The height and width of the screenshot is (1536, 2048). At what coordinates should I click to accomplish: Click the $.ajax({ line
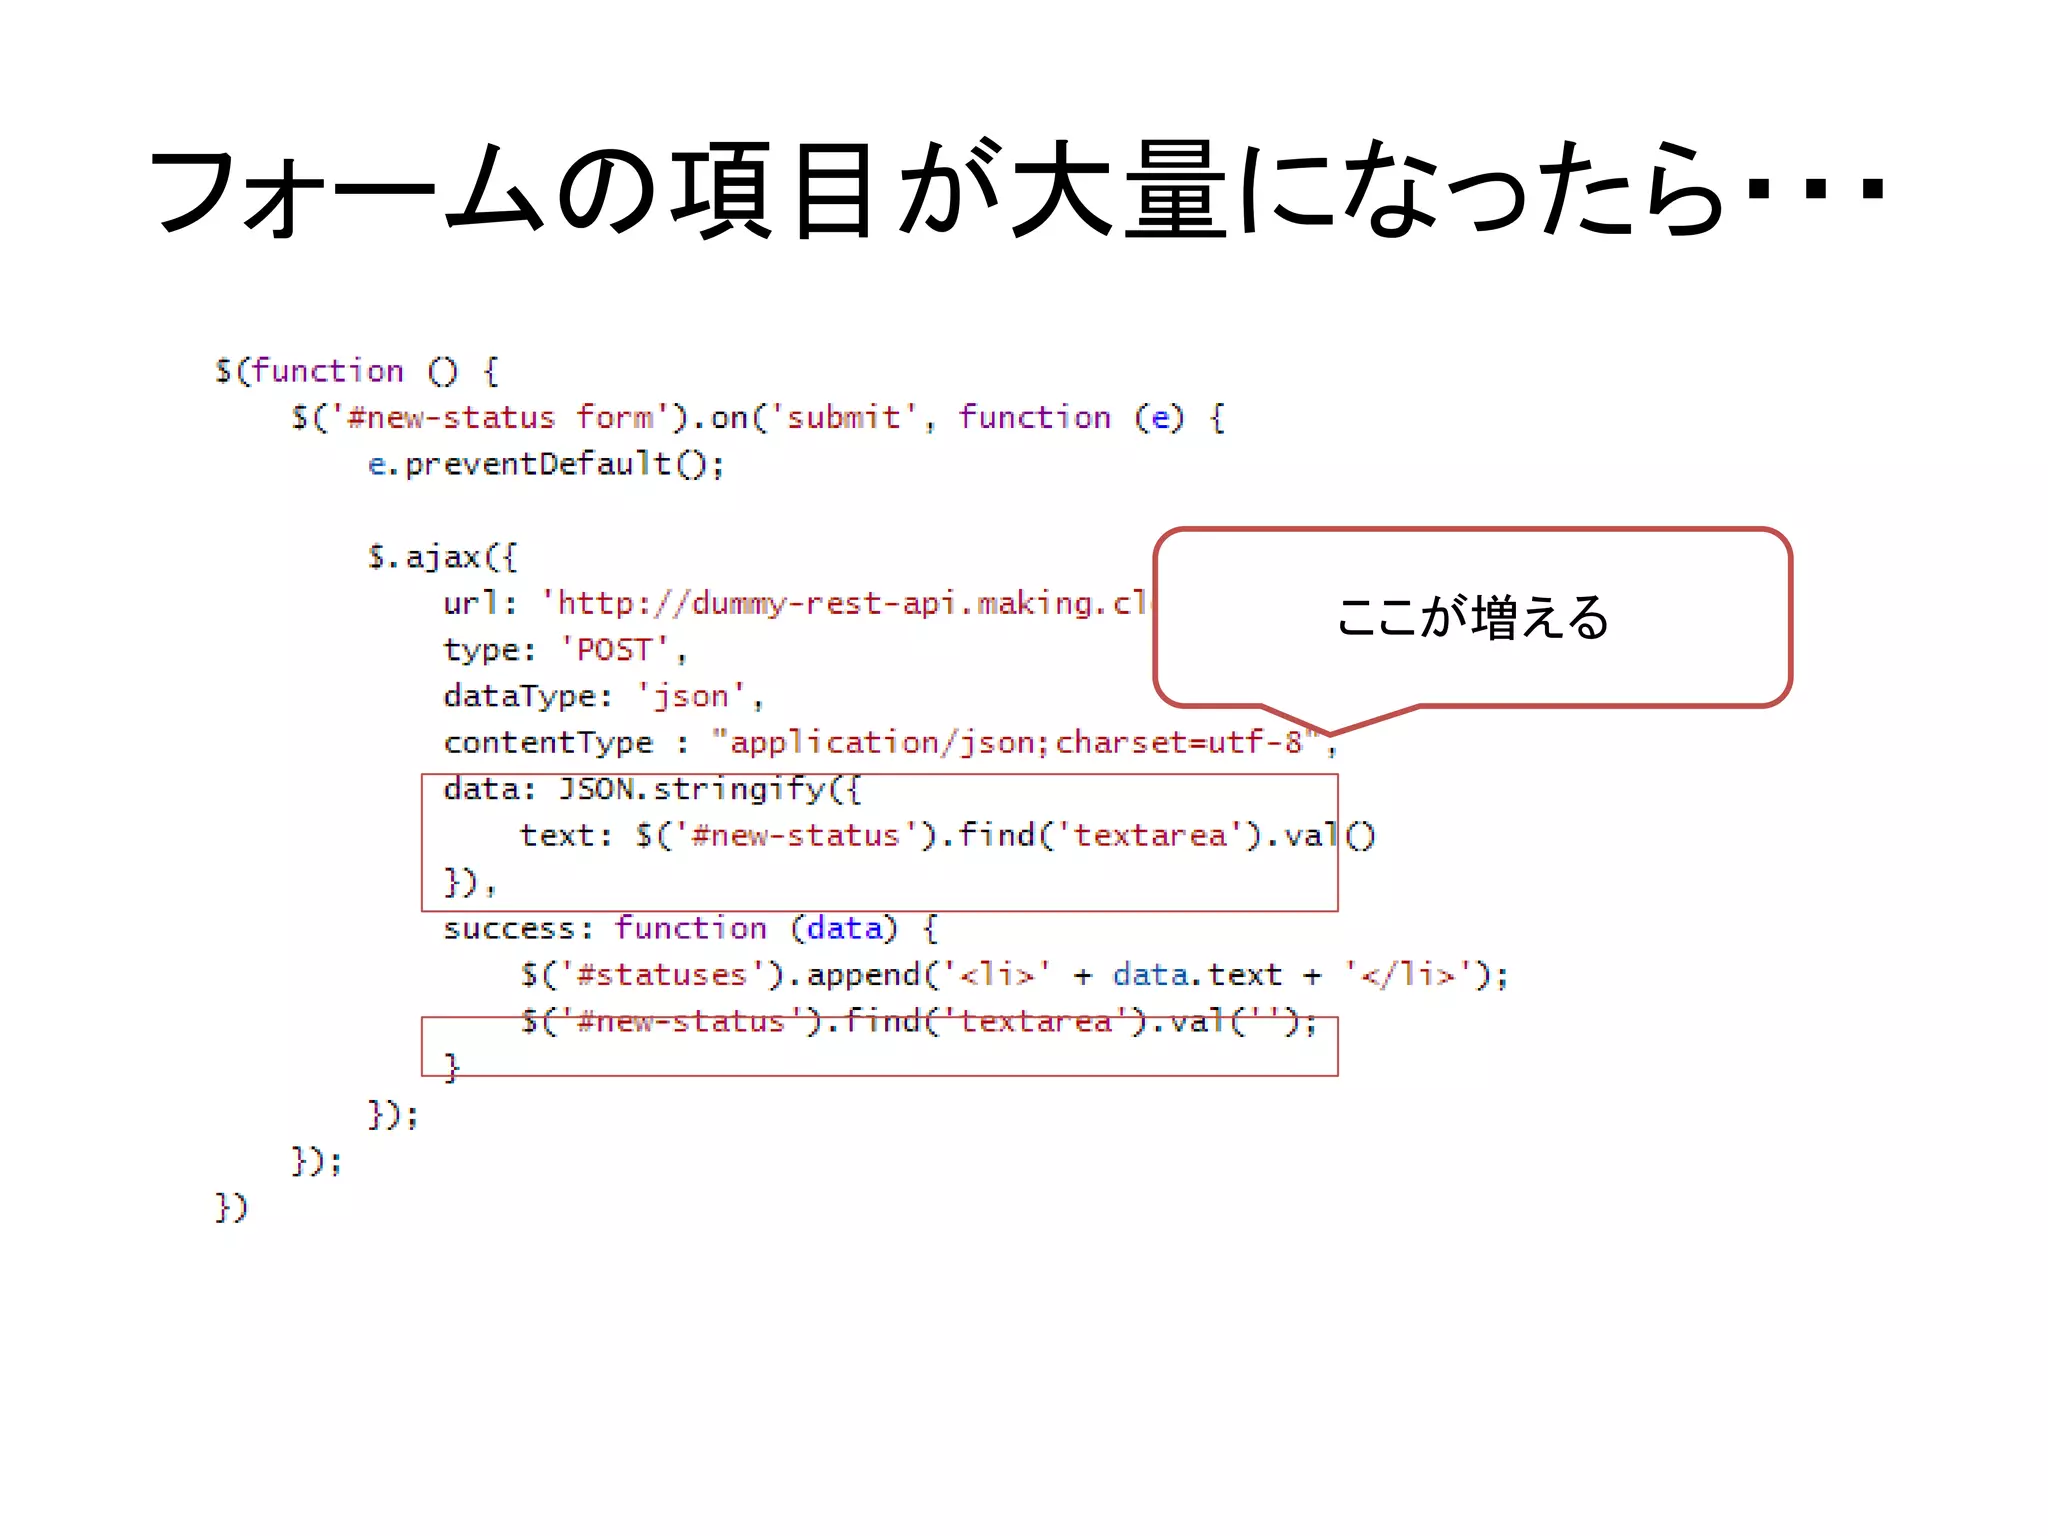point(442,557)
